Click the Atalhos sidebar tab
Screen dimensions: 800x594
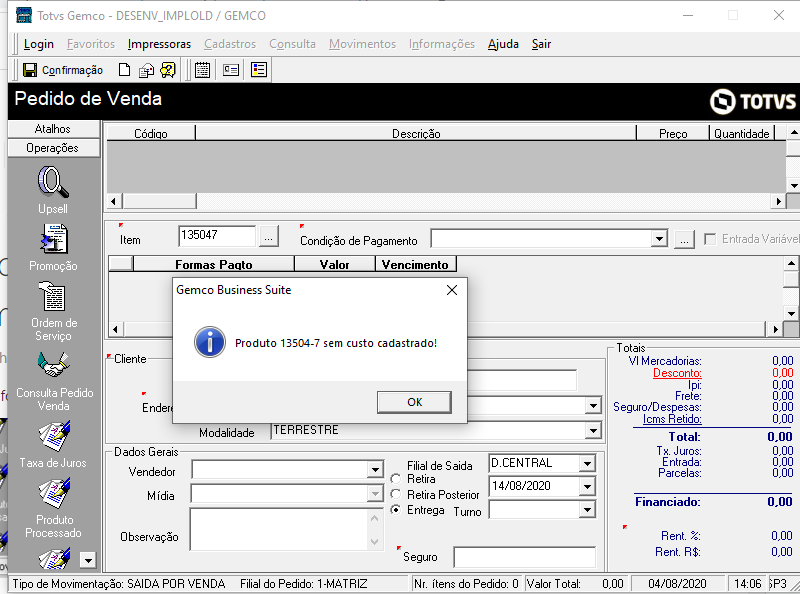54,129
